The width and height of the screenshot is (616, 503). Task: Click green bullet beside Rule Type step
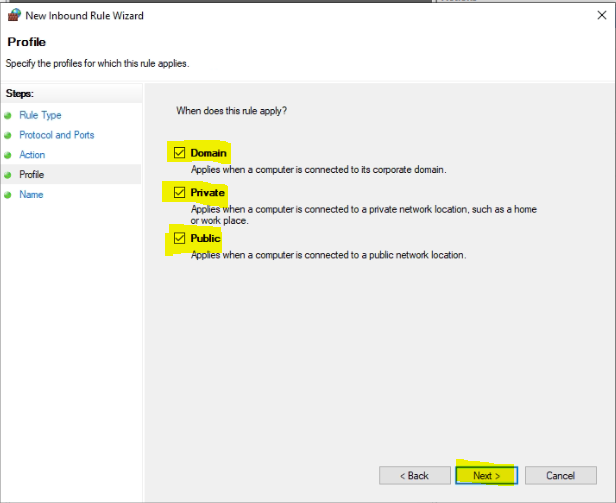click(x=7, y=116)
